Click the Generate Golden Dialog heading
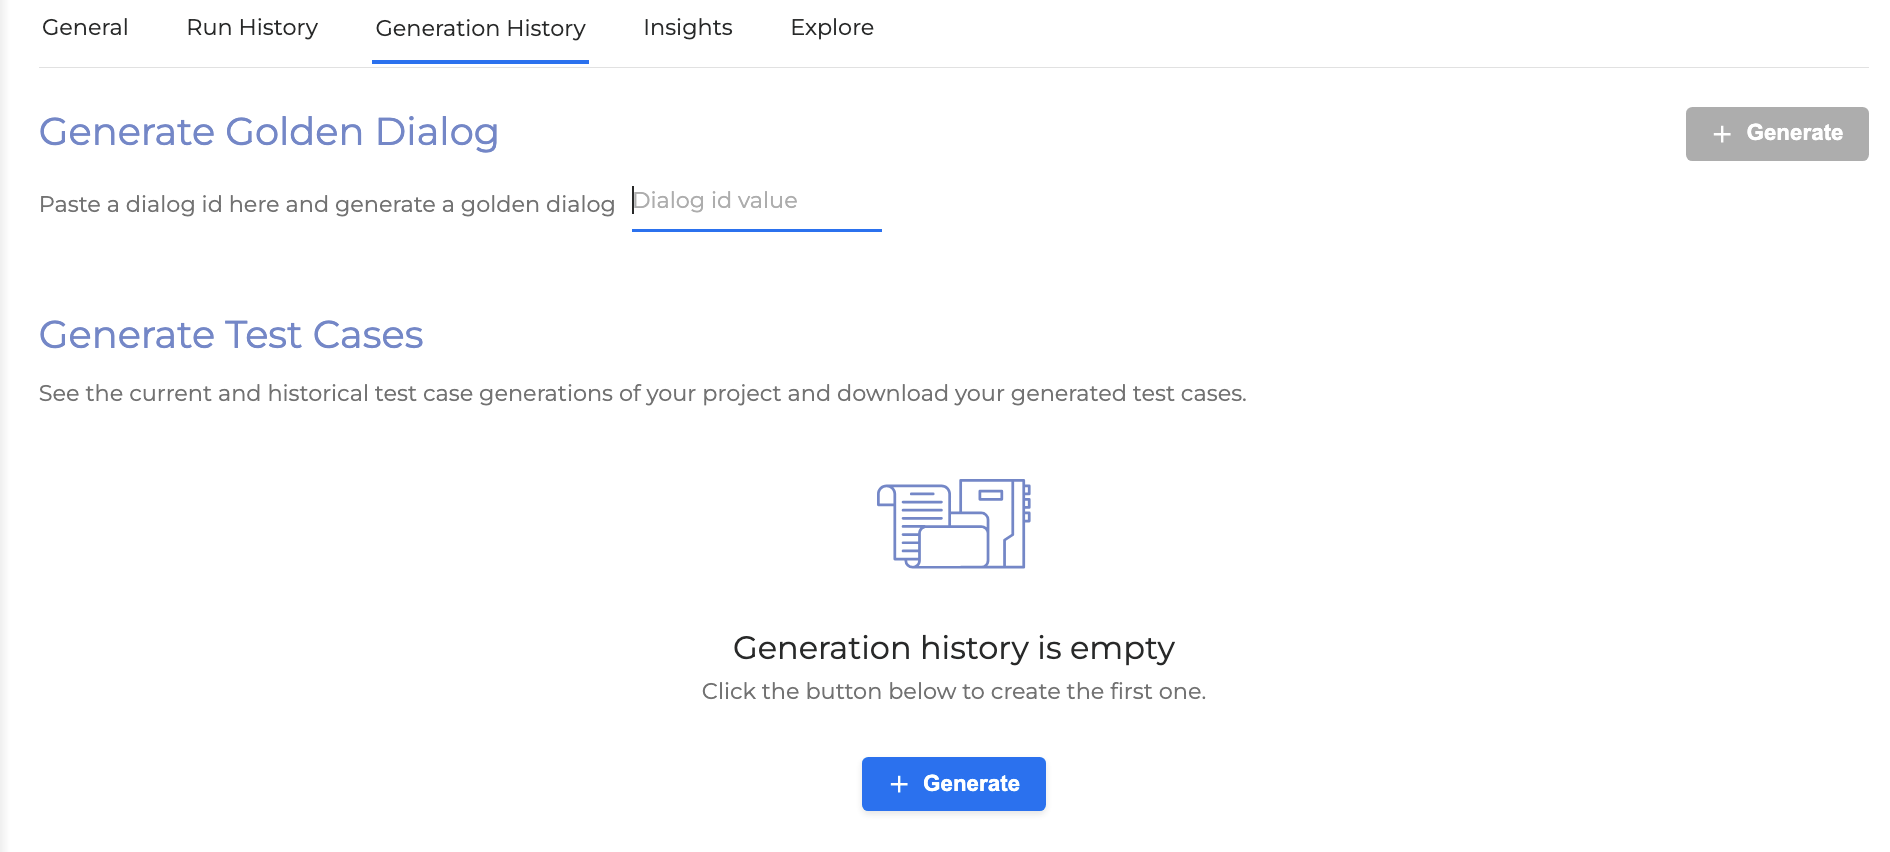The width and height of the screenshot is (1890, 852). pyautogui.click(x=269, y=132)
